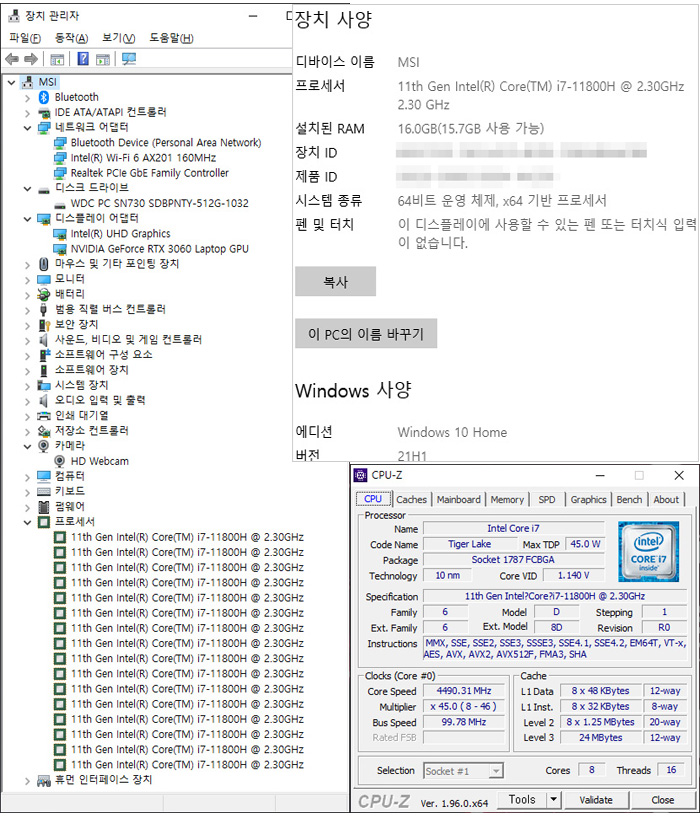Collapse the camera (카메라) node
Image resolution: width=700 pixels, height=817 pixels.
pyautogui.click(x=27, y=446)
